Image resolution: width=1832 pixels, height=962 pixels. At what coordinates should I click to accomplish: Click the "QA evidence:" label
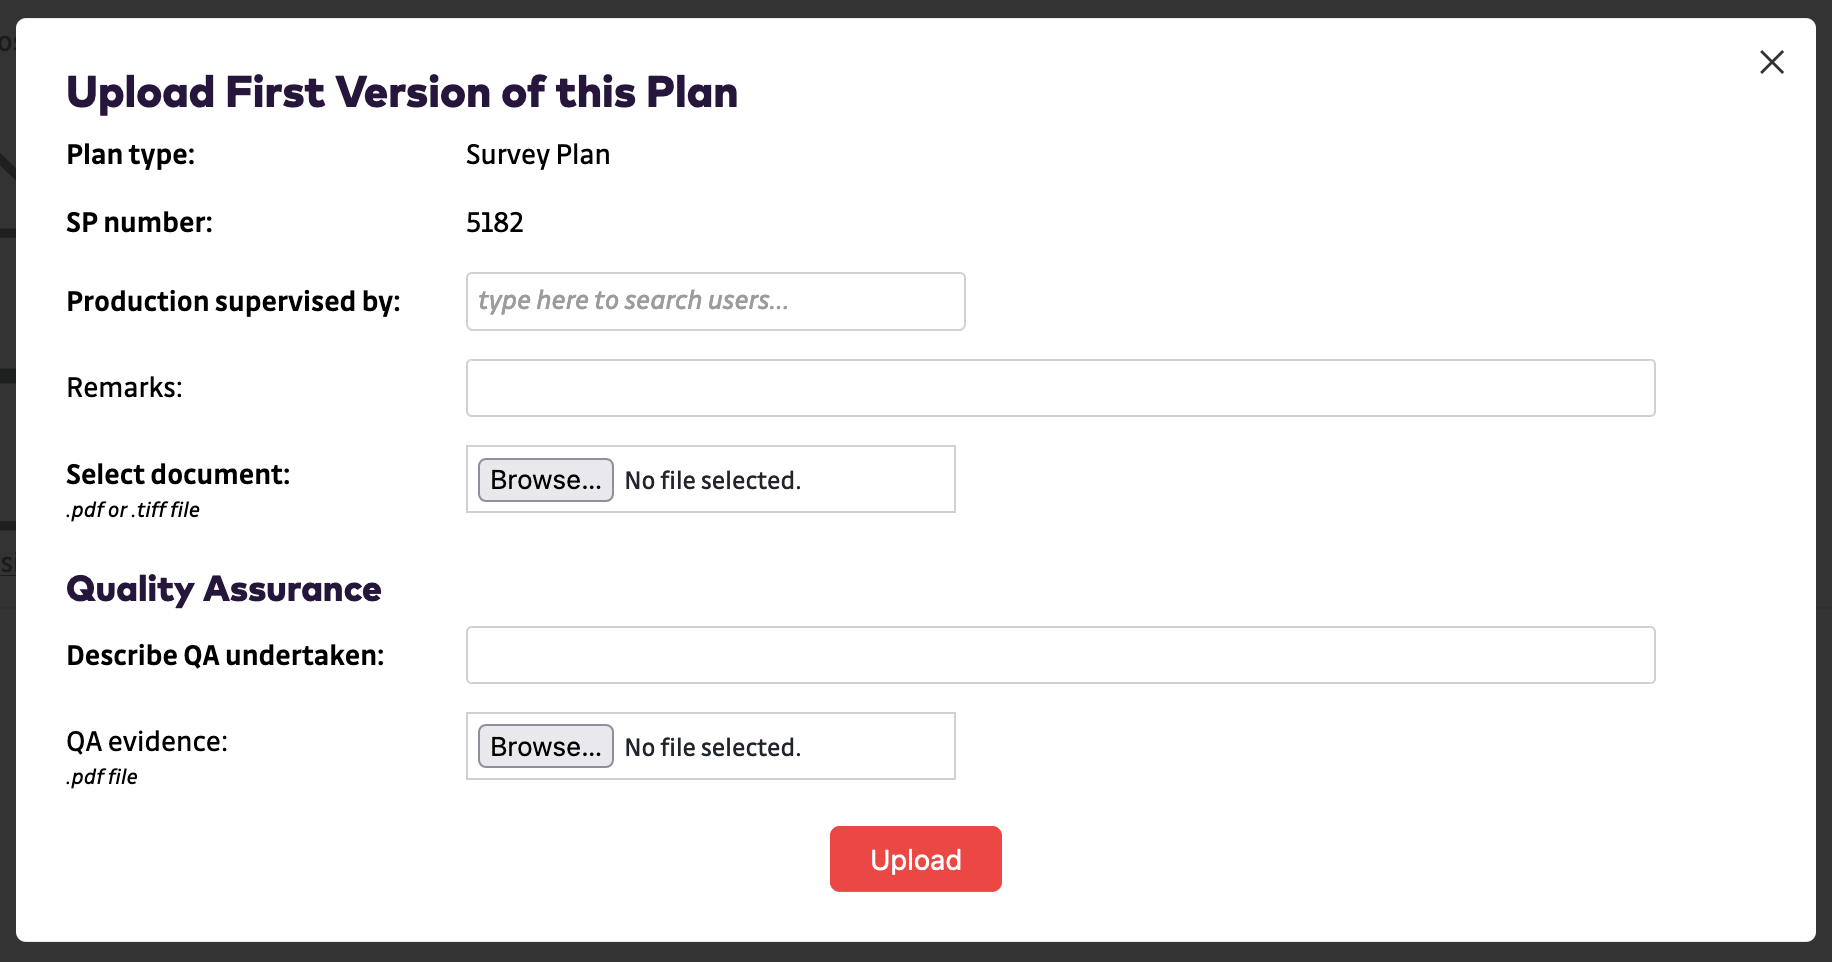(147, 742)
